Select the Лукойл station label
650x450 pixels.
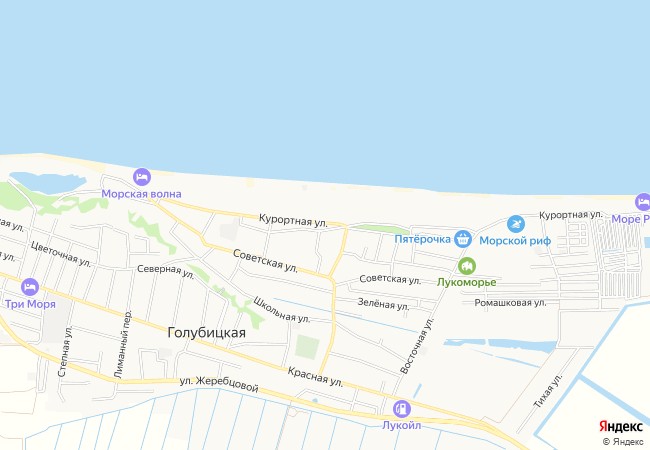coord(401,426)
